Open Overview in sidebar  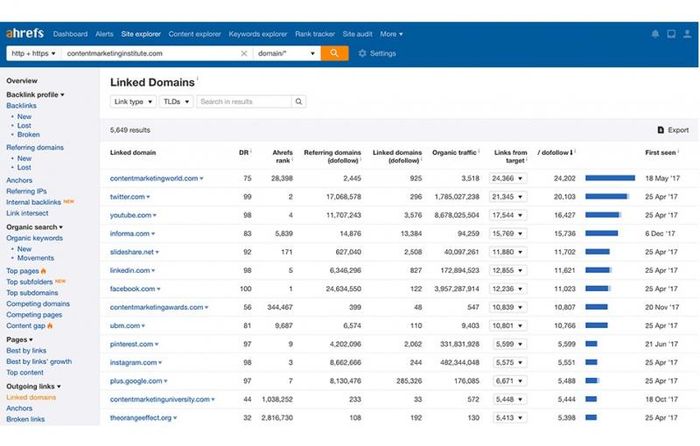(22, 81)
